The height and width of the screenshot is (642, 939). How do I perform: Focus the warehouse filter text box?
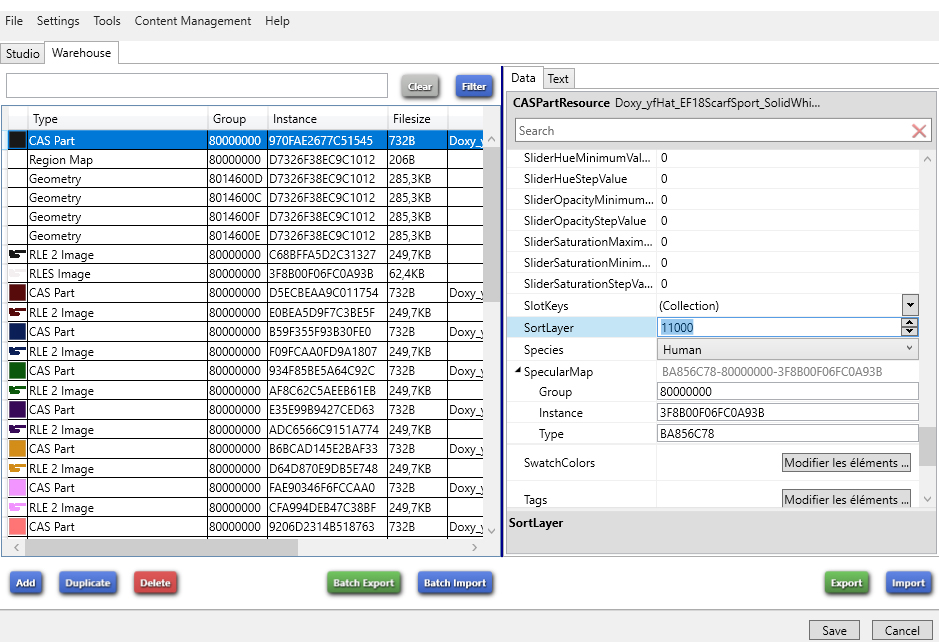click(x=197, y=86)
